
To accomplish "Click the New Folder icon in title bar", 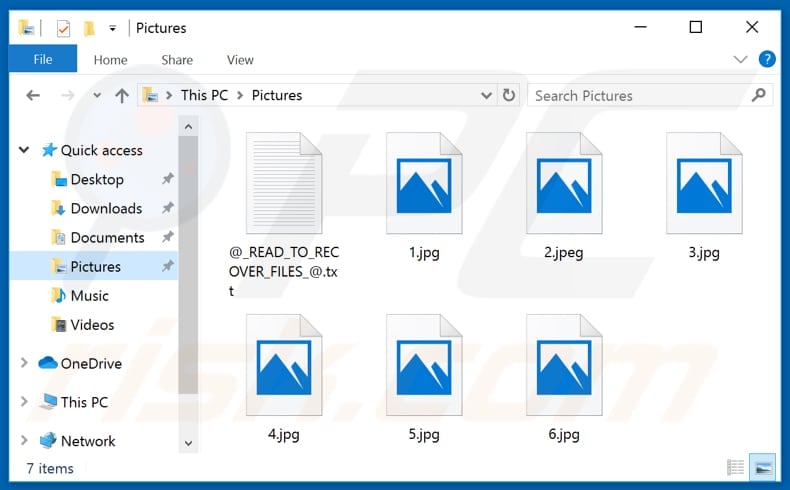I will click(x=89, y=28).
